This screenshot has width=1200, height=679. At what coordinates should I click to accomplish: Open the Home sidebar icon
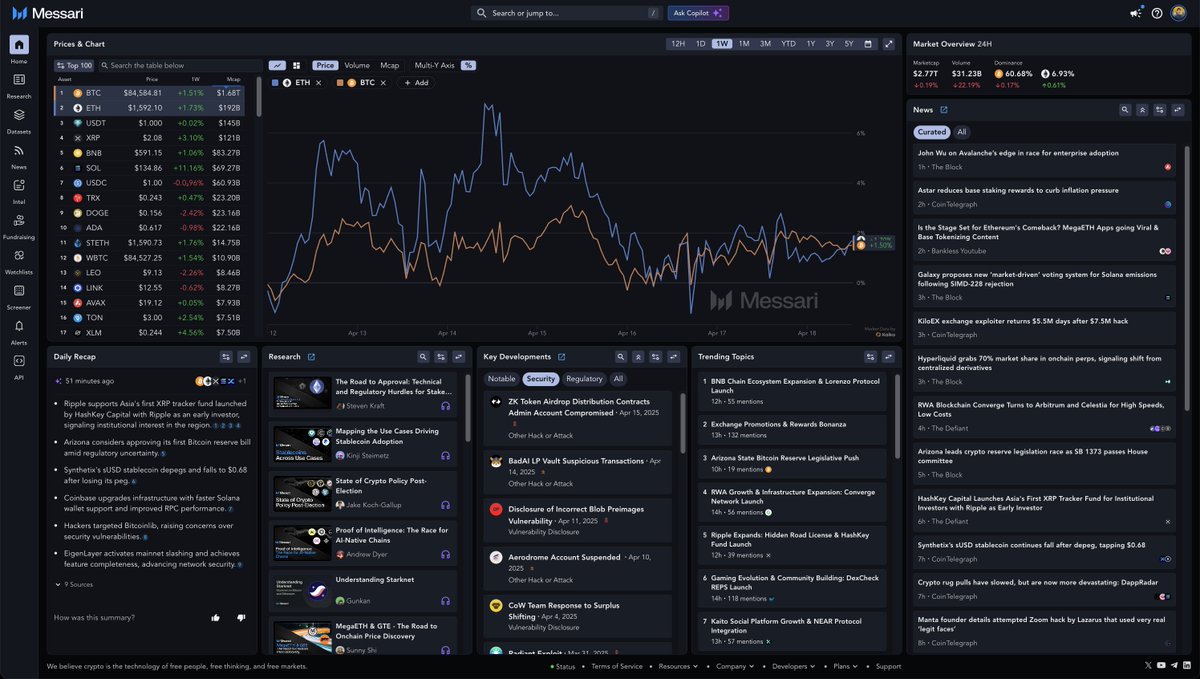tap(19, 46)
